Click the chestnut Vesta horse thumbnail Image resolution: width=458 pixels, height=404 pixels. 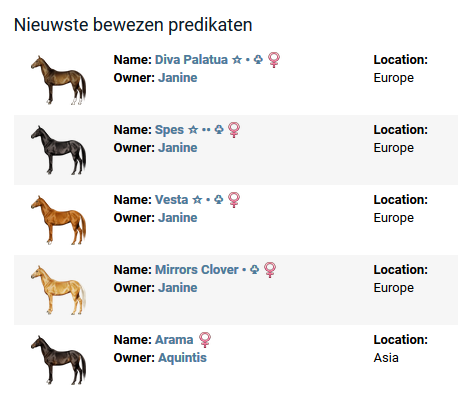click(x=58, y=220)
